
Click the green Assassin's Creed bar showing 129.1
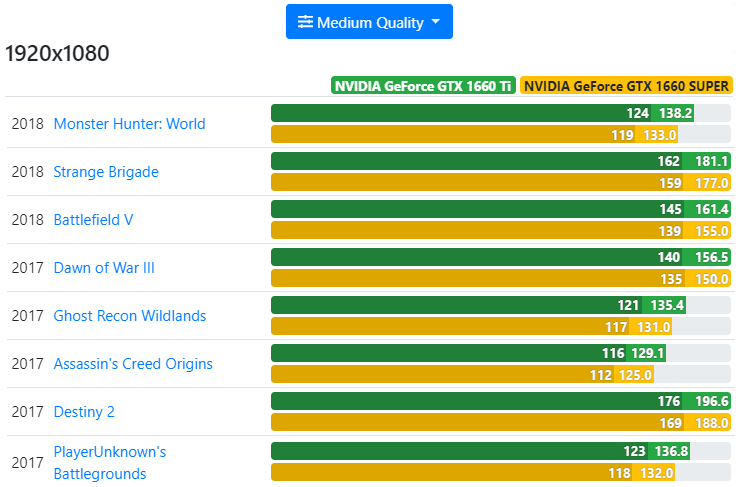tap(468, 353)
